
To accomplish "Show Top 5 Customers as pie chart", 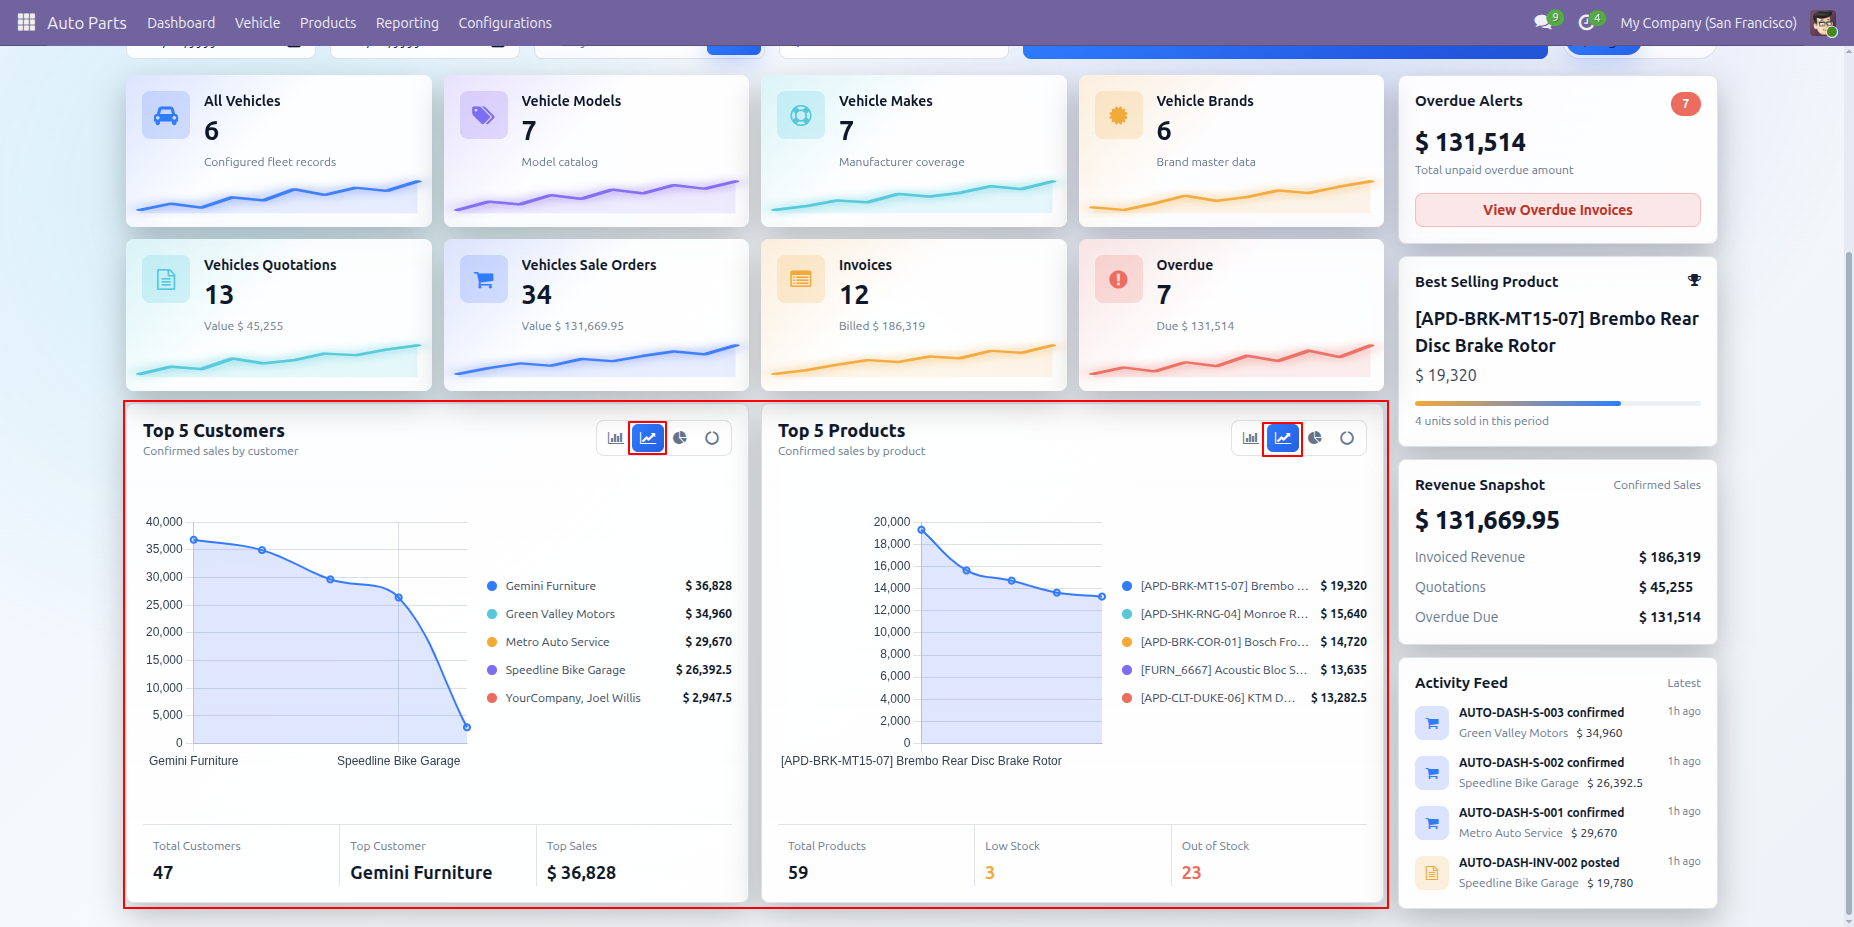I will 680,438.
